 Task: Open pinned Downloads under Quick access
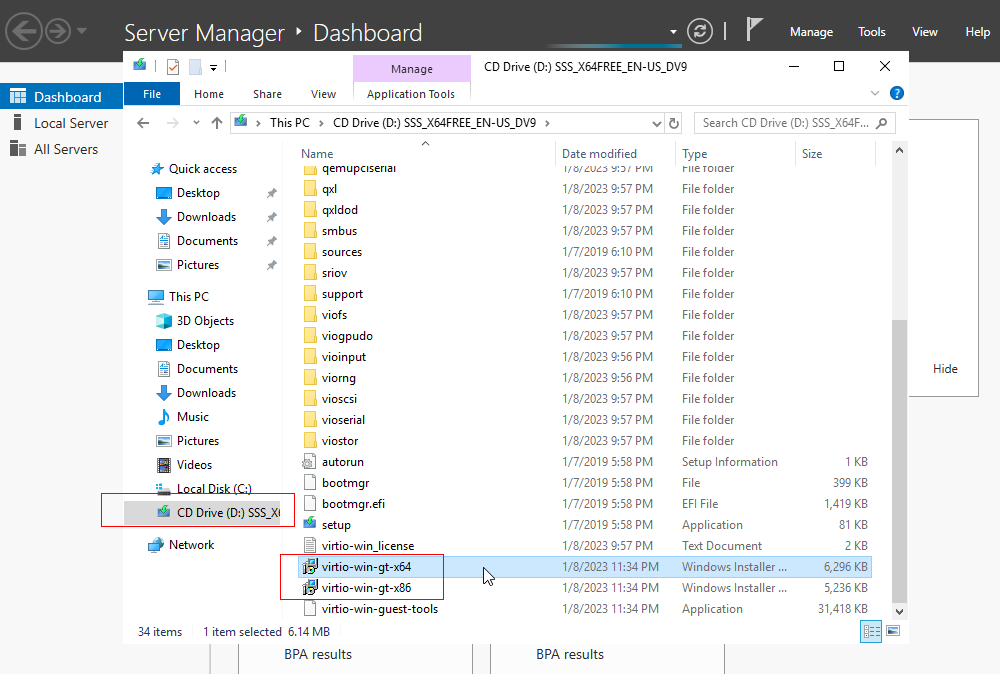[206, 217]
